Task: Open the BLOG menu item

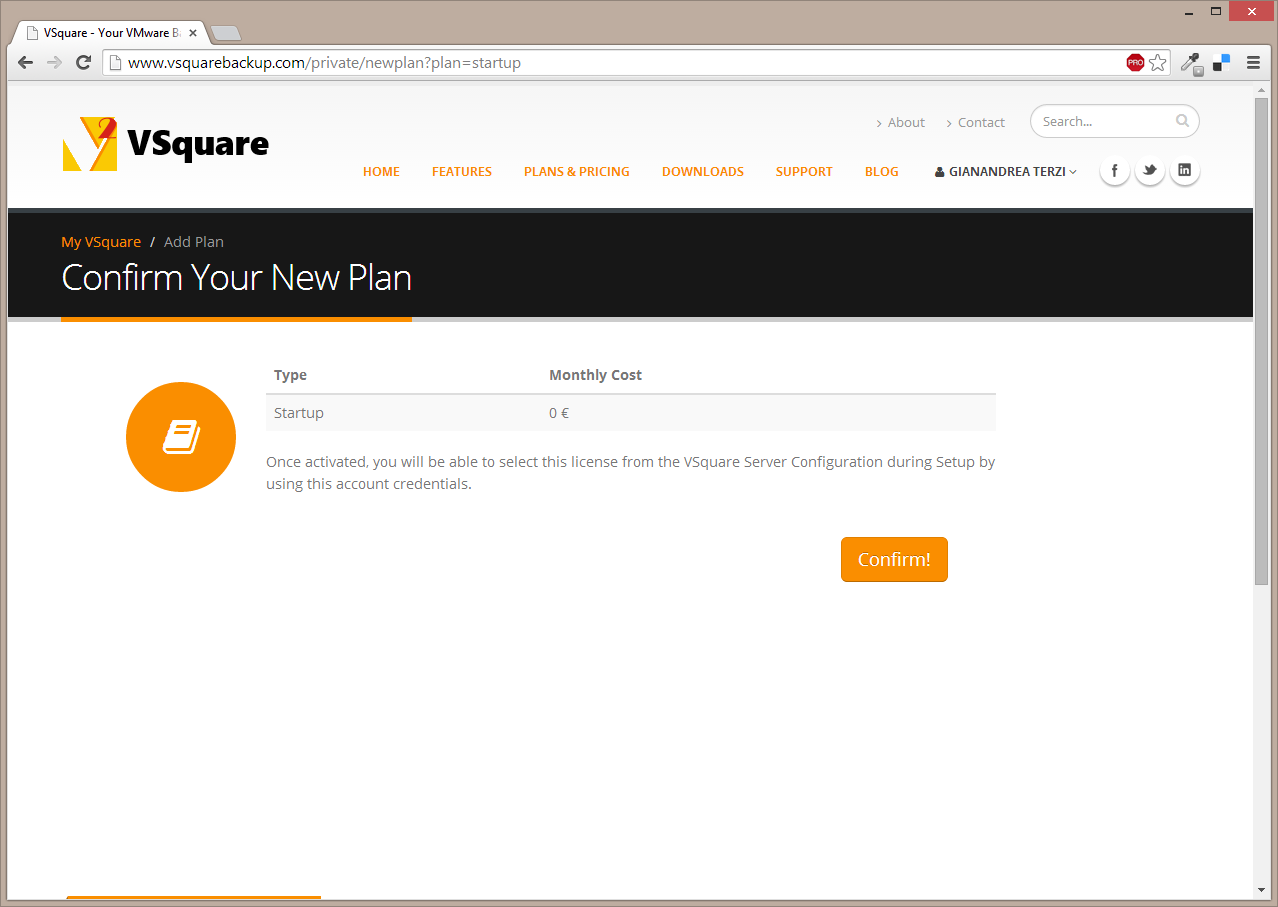Action: click(x=882, y=172)
